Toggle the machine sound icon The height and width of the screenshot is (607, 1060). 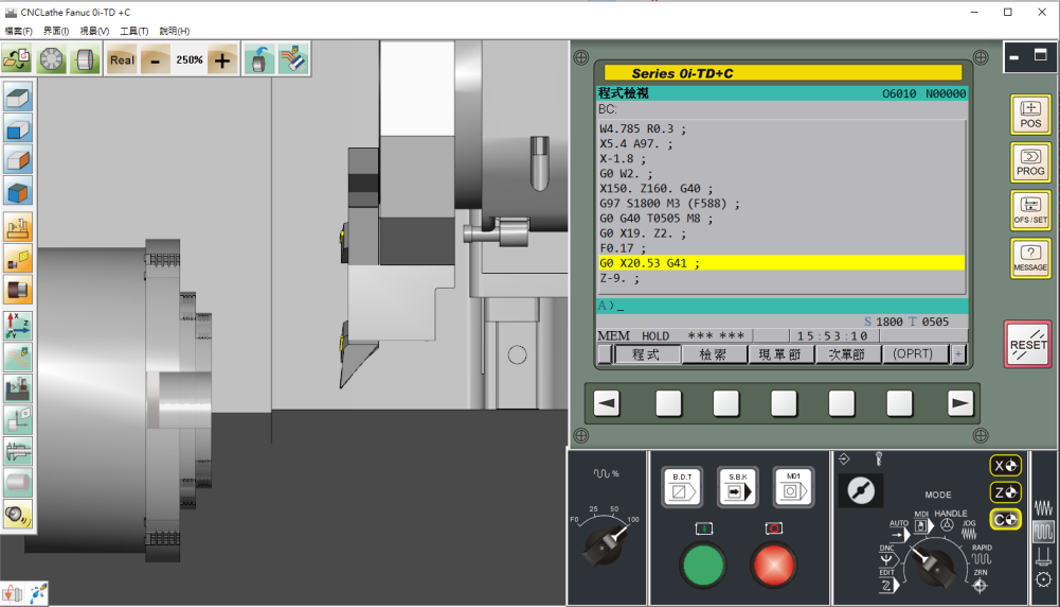(x=18, y=515)
